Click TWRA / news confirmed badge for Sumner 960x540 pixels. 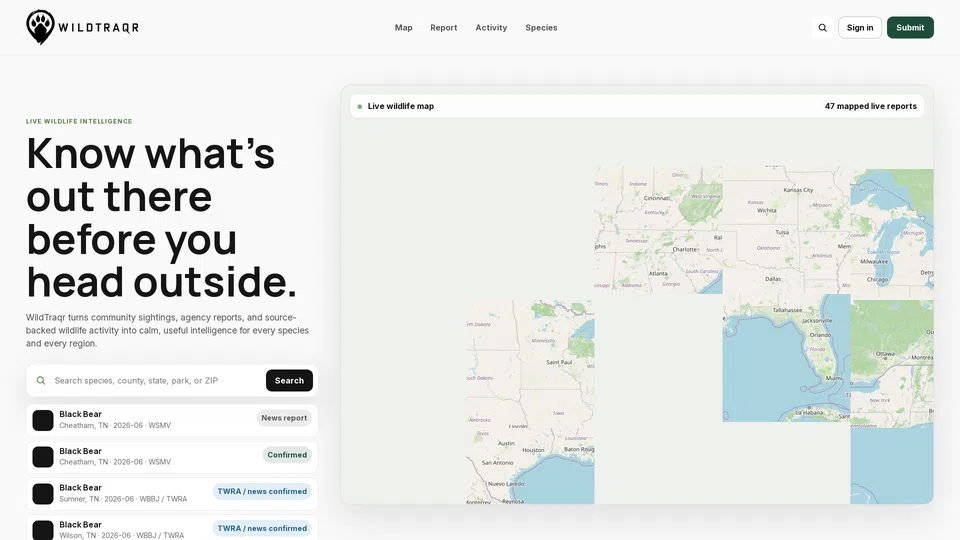262,492
